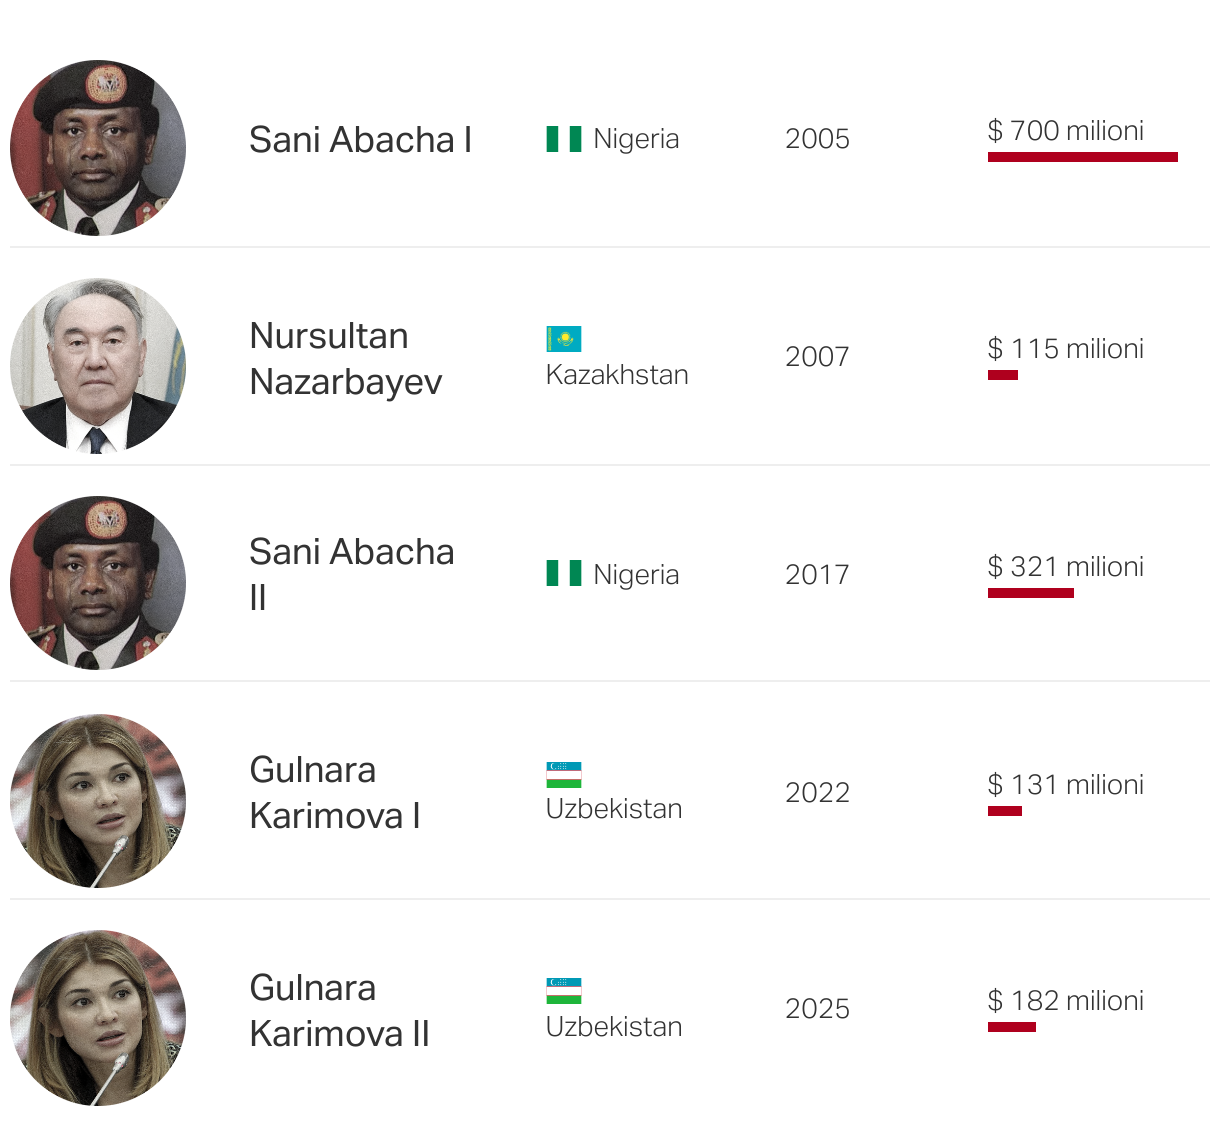Select Nursultan Nazarbayev portrait photo
The image size is (1220, 1126).
[98, 365]
